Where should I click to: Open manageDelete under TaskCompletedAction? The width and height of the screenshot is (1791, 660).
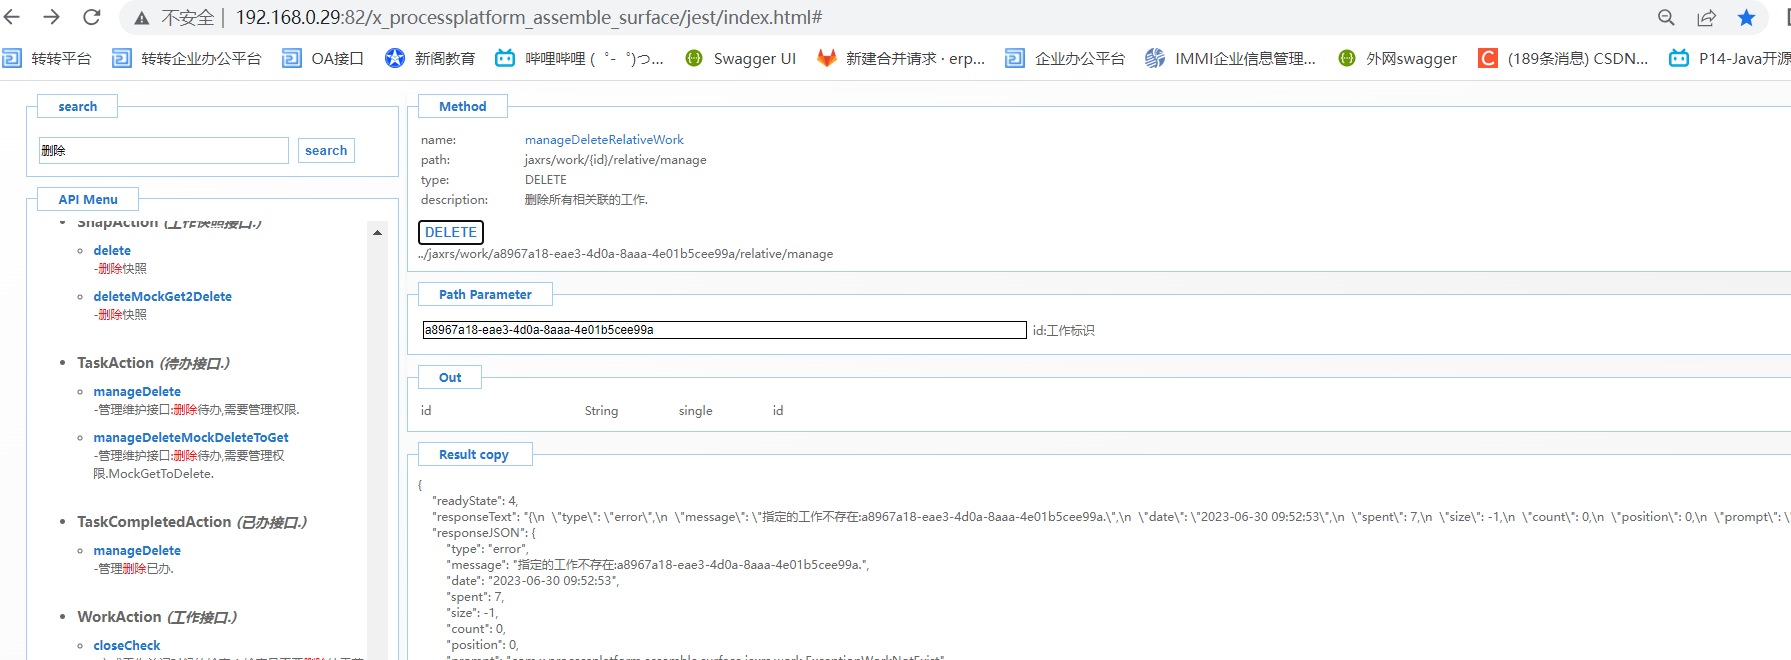(137, 550)
